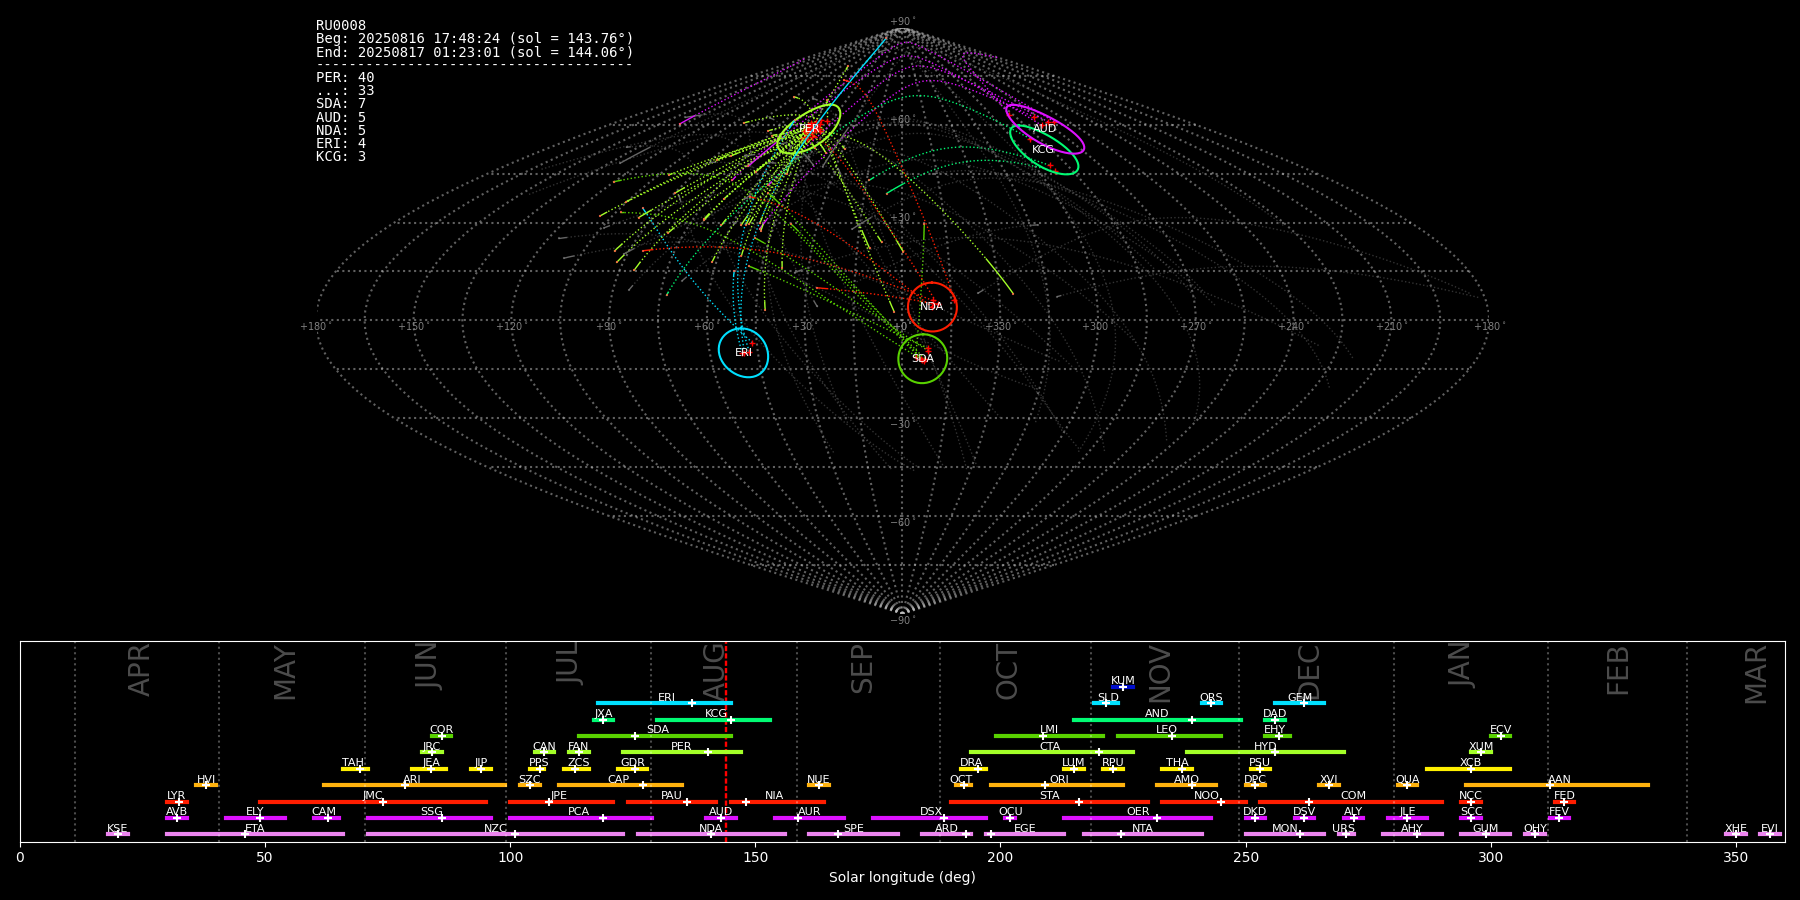The width and height of the screenshot is (1800, 900).
Task: Click the 'PER: 40' count in the list
Action: tap(345, 78)
